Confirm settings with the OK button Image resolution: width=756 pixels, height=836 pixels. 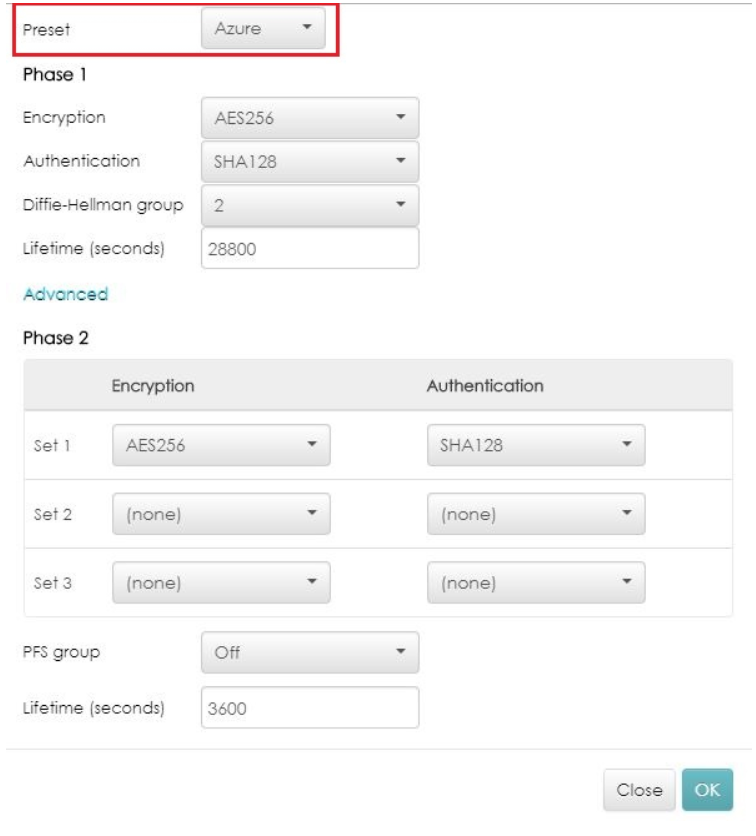[x=707, y=790]
